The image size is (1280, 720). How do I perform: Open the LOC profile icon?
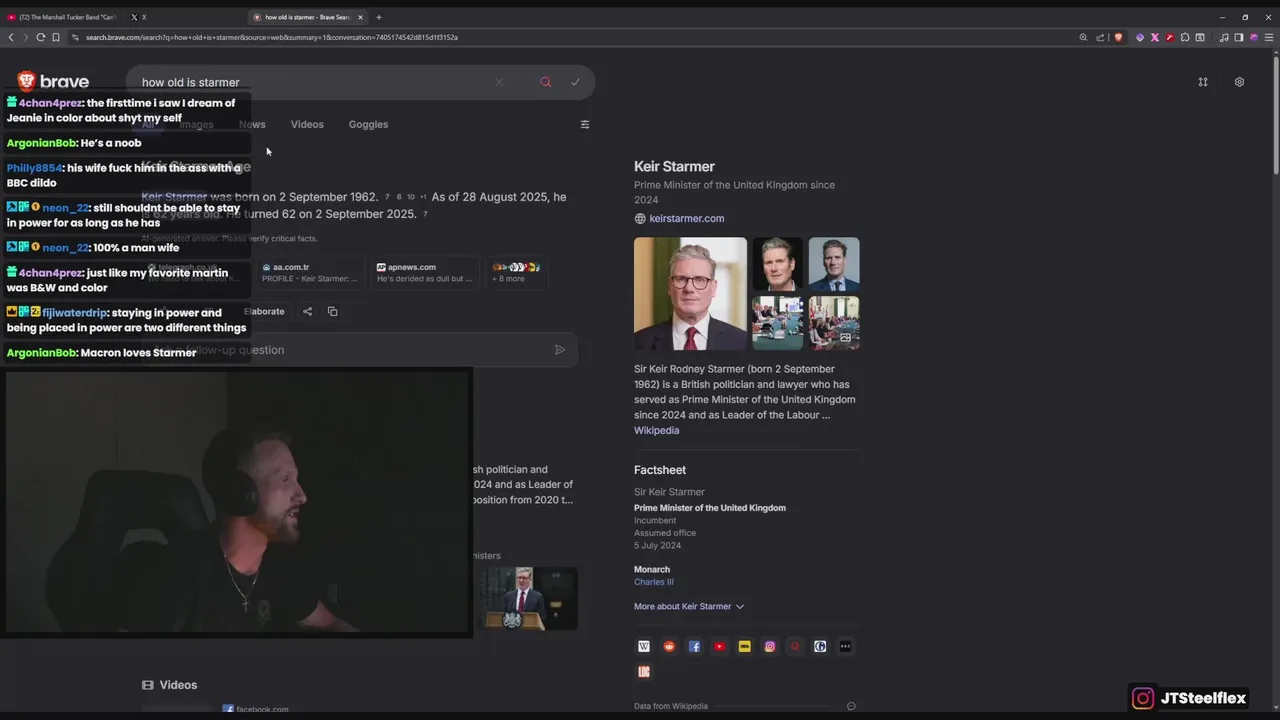pos(644,672)
